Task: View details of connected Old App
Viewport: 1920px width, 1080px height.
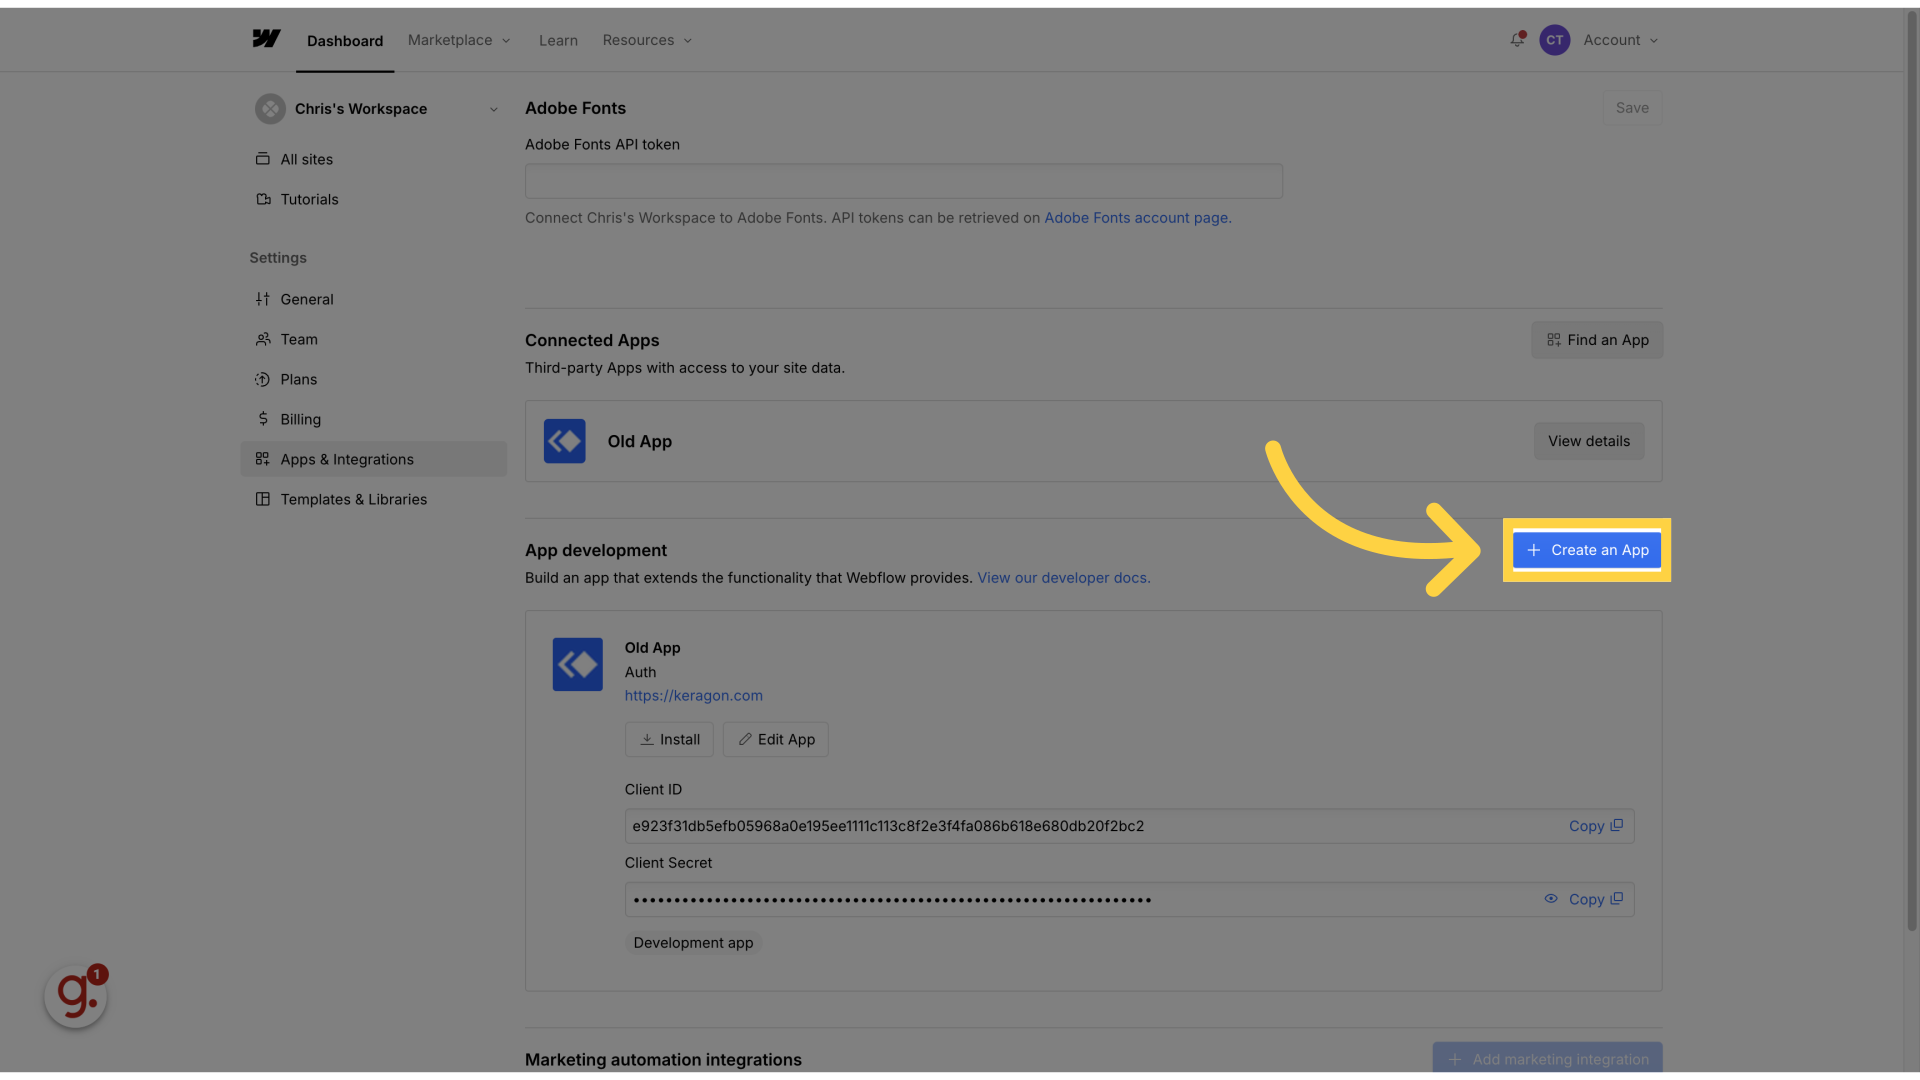Action: (x=1589, y=441)
